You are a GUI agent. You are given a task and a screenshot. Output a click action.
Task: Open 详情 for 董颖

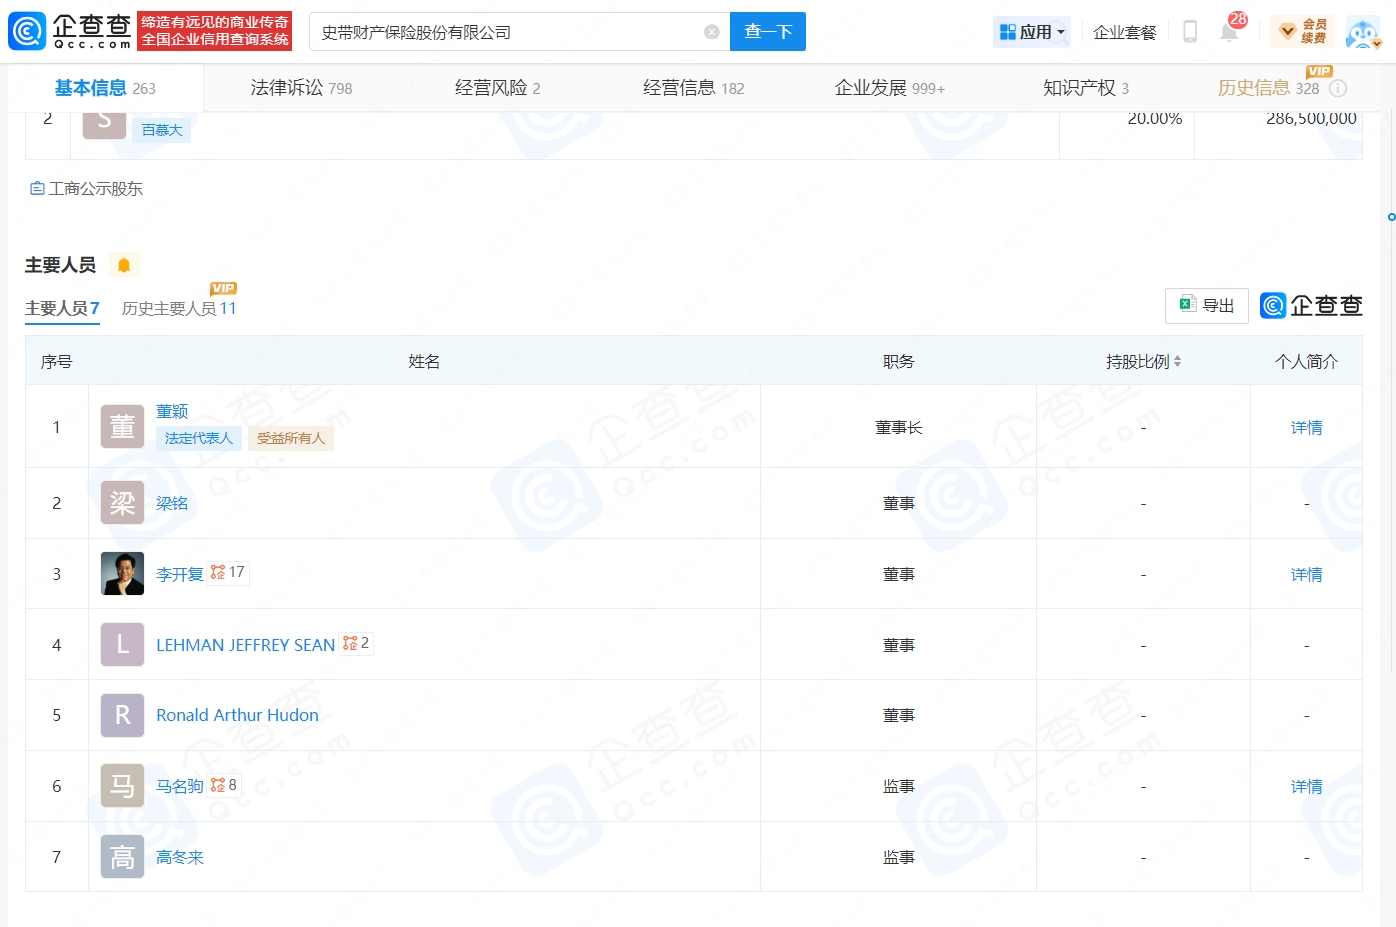click(x=1306, y=428)
